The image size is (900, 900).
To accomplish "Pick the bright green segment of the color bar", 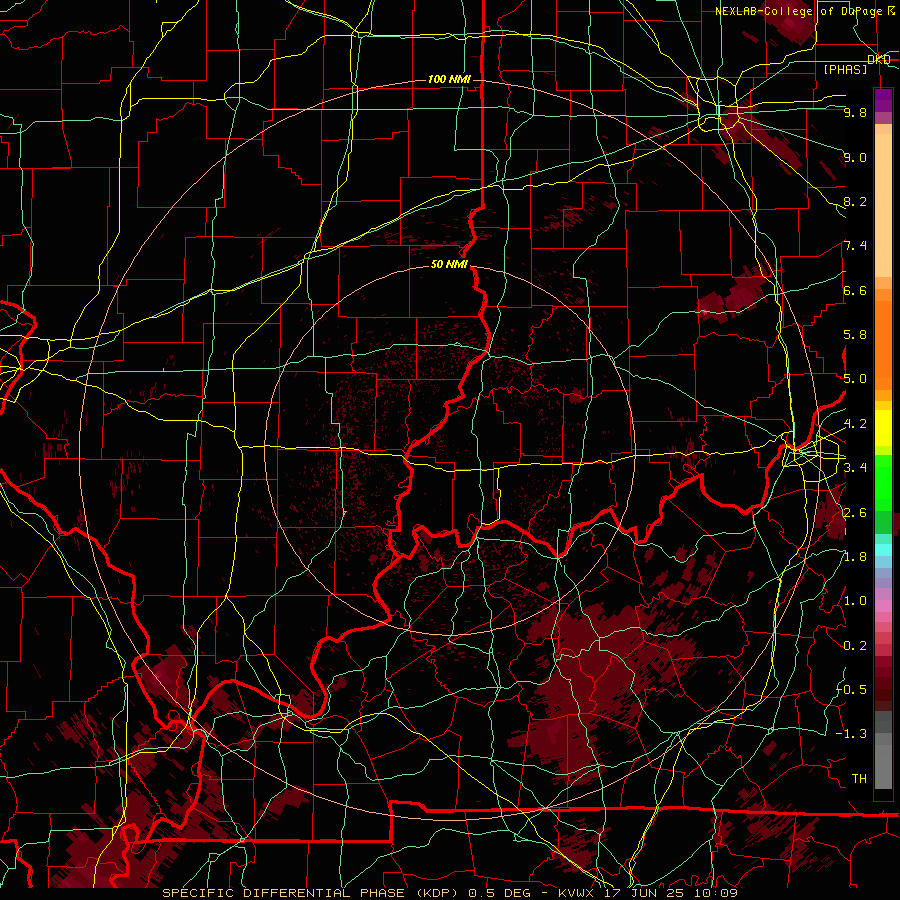I will point(883,483).
